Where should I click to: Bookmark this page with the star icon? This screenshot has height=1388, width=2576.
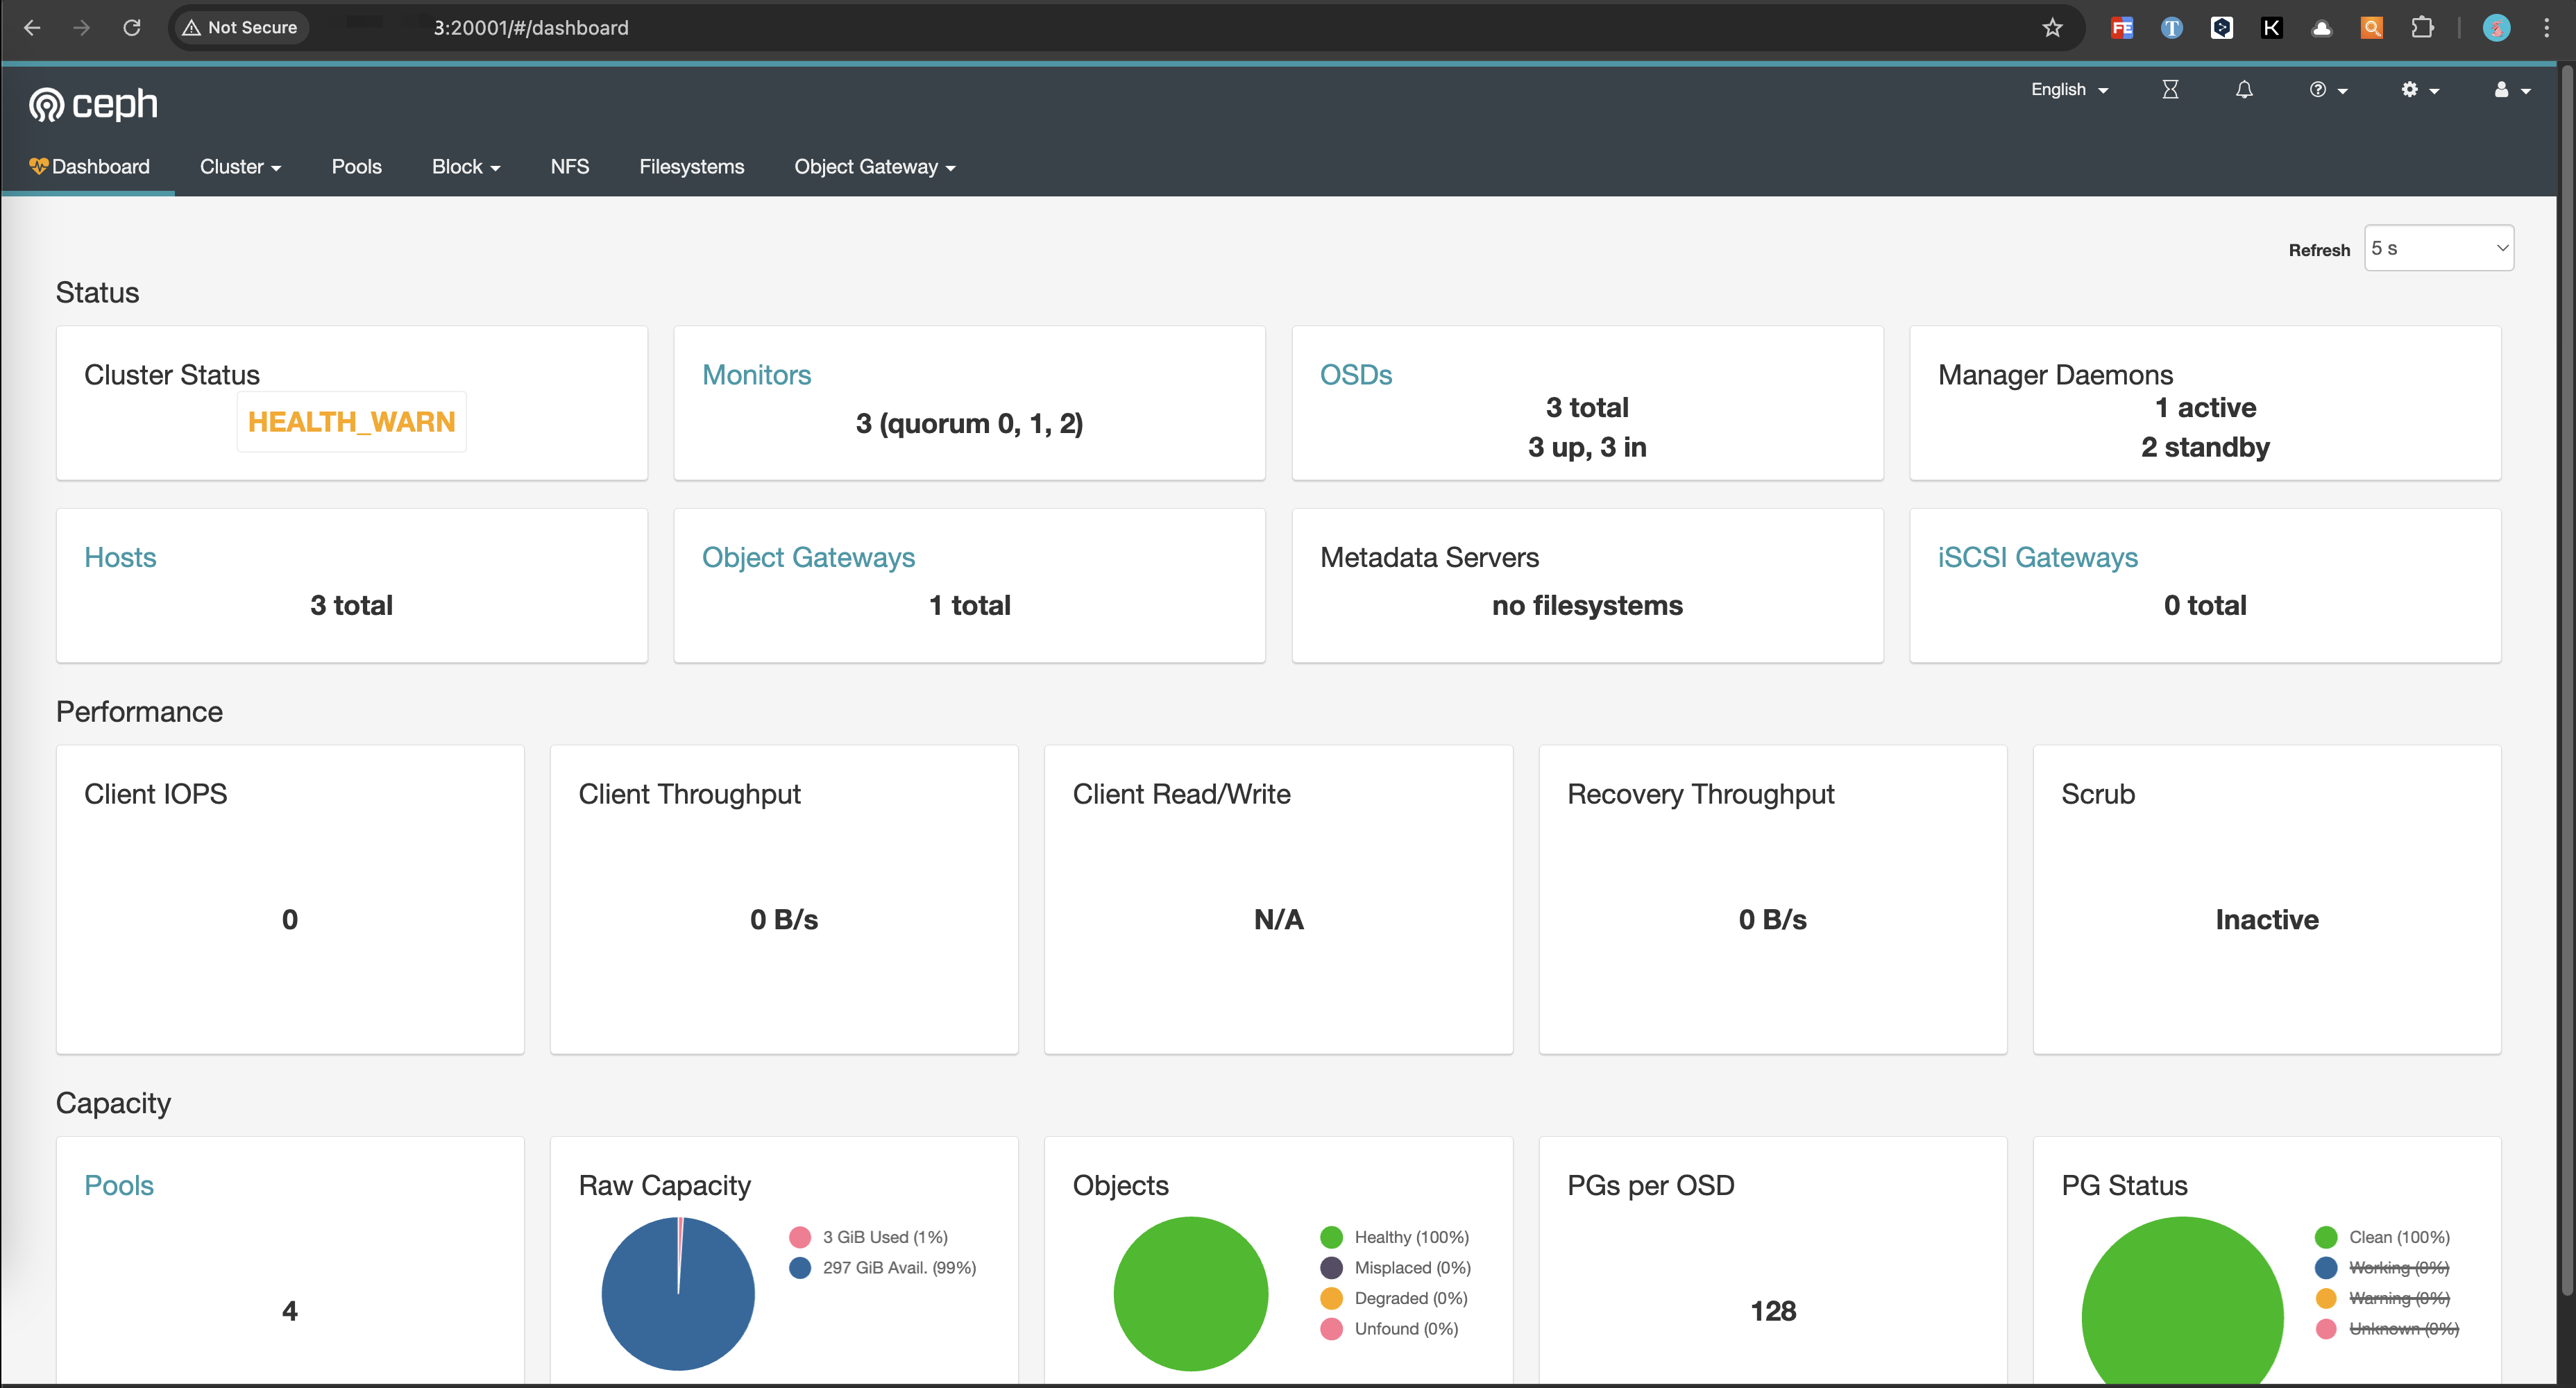2052,28
